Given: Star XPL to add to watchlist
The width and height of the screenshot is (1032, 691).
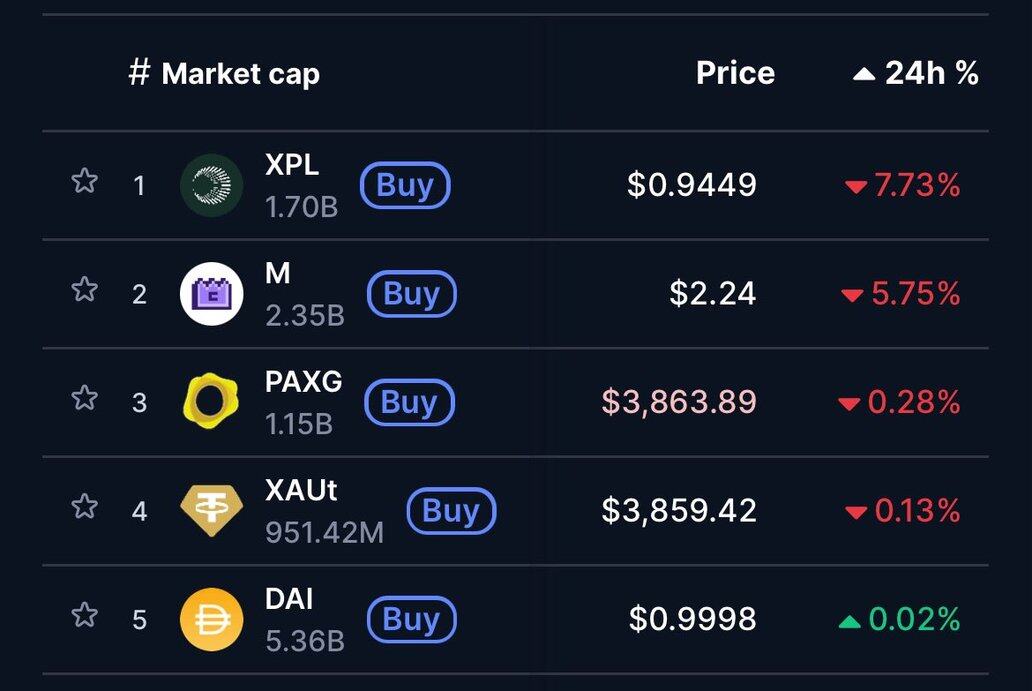Looking at the screenshot, I should [85, 182].
